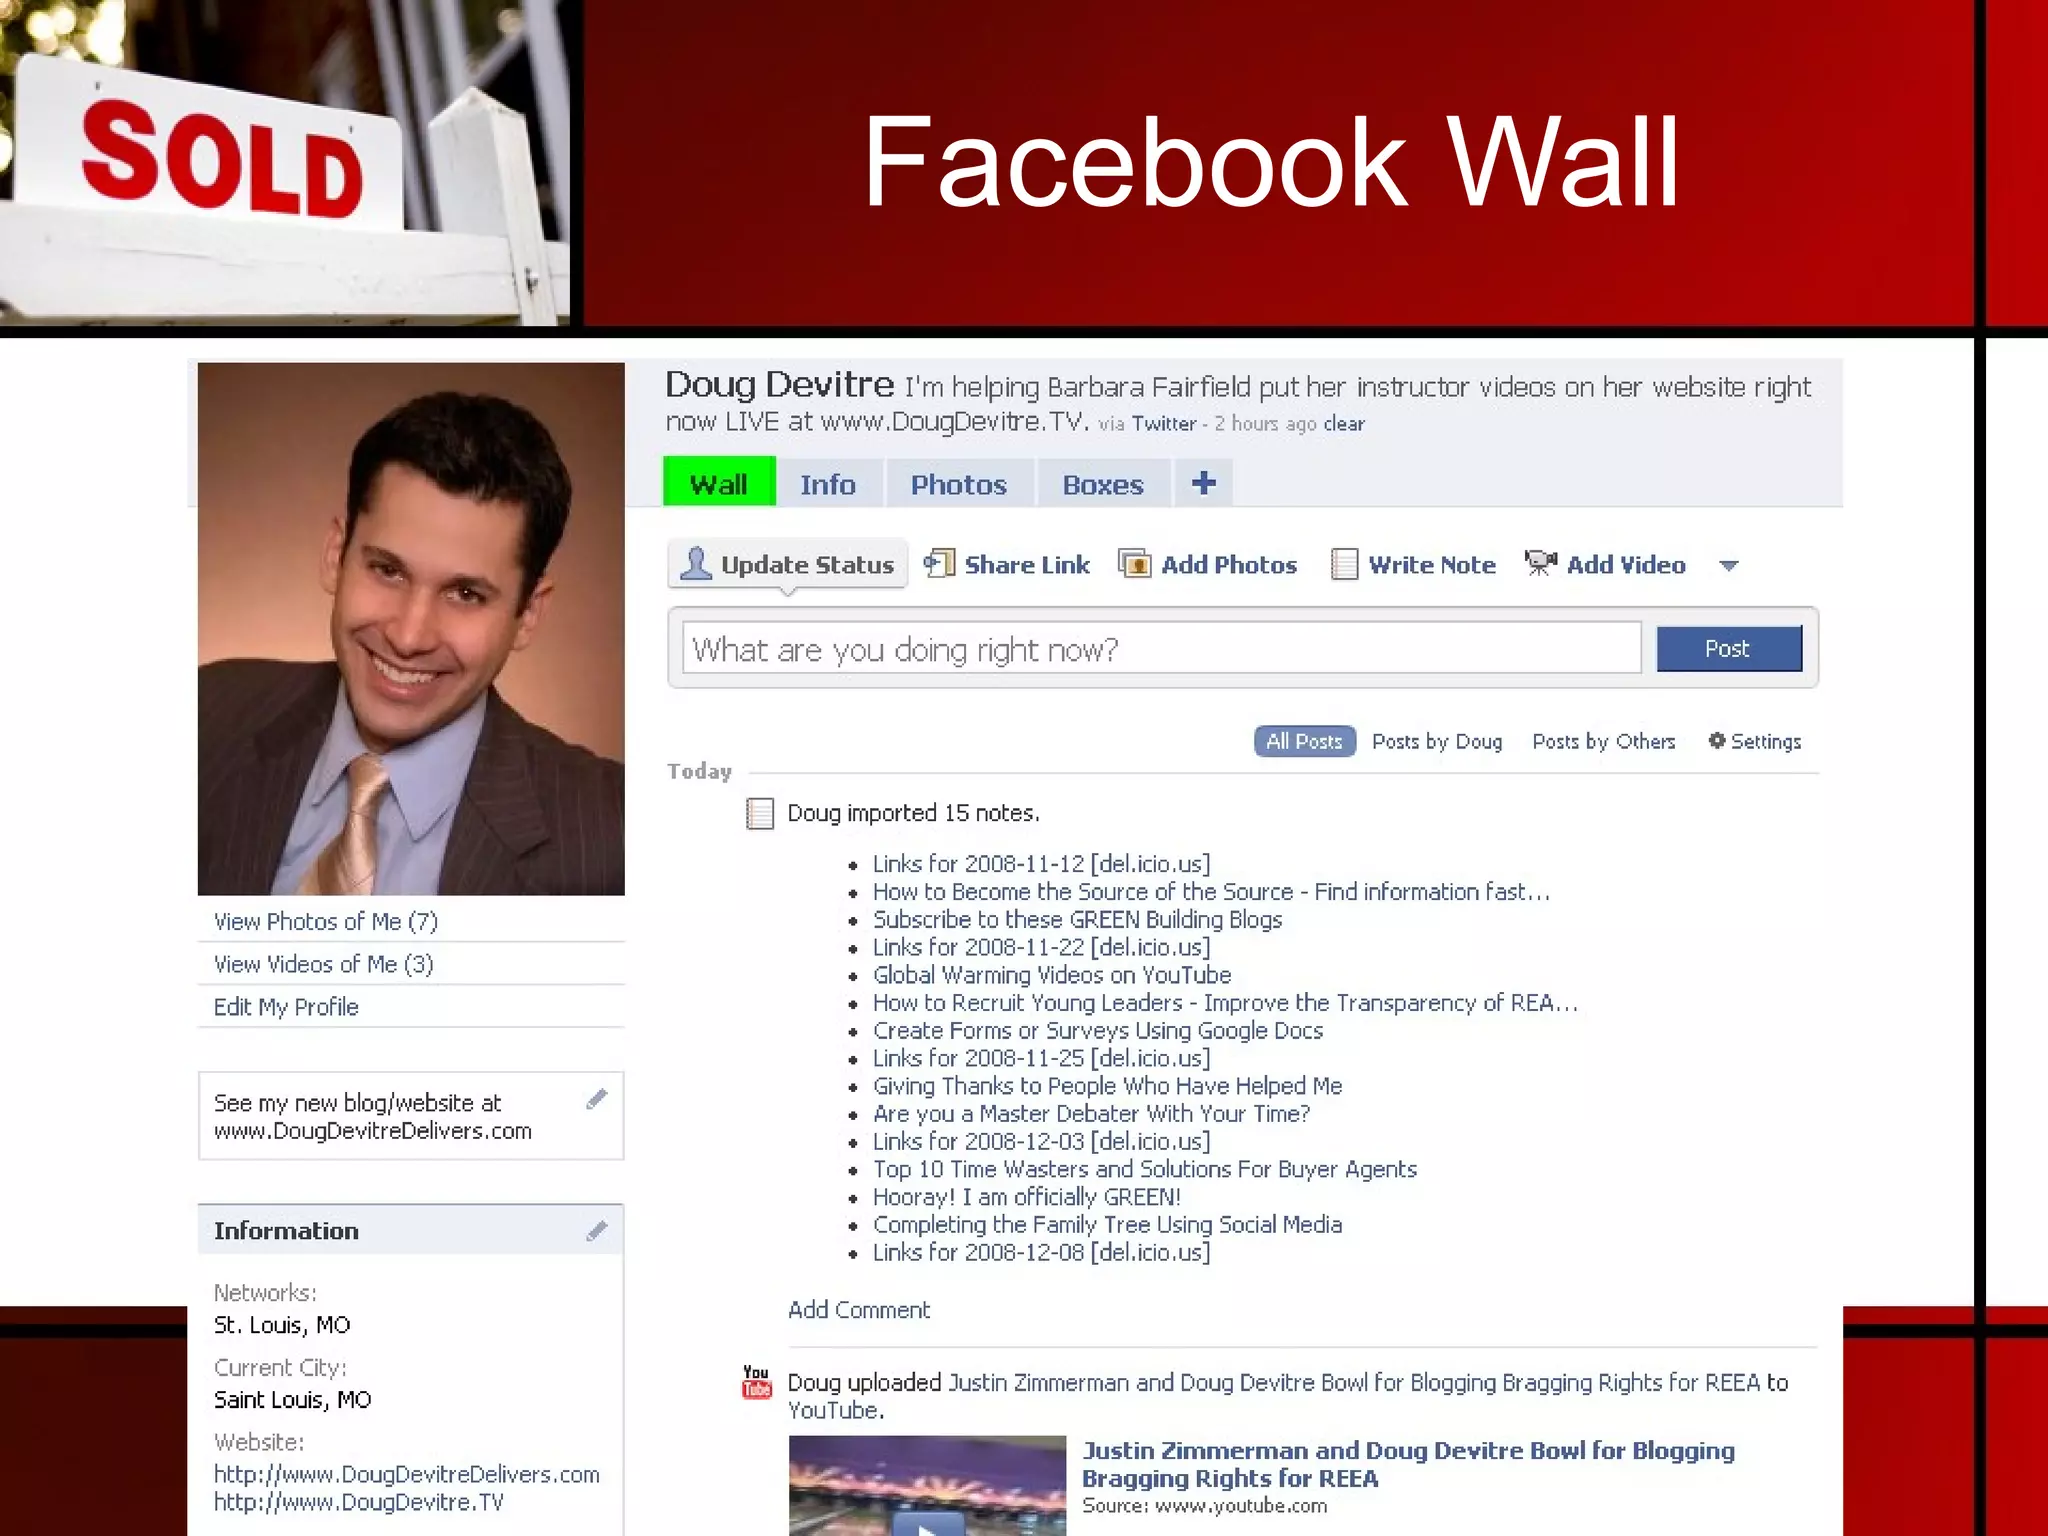Open the Photos tab
Screen dimensions: 2048x1536
tap(958, 484)
